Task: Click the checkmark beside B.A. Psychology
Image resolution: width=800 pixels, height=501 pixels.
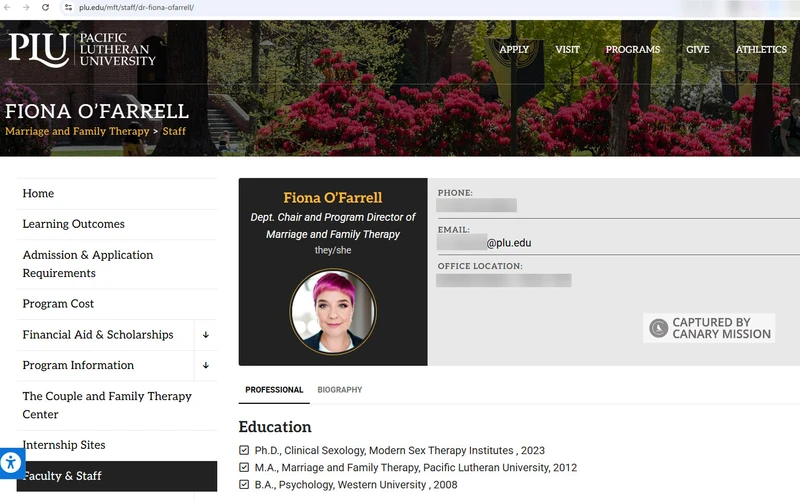Action: tap(244, 485)
